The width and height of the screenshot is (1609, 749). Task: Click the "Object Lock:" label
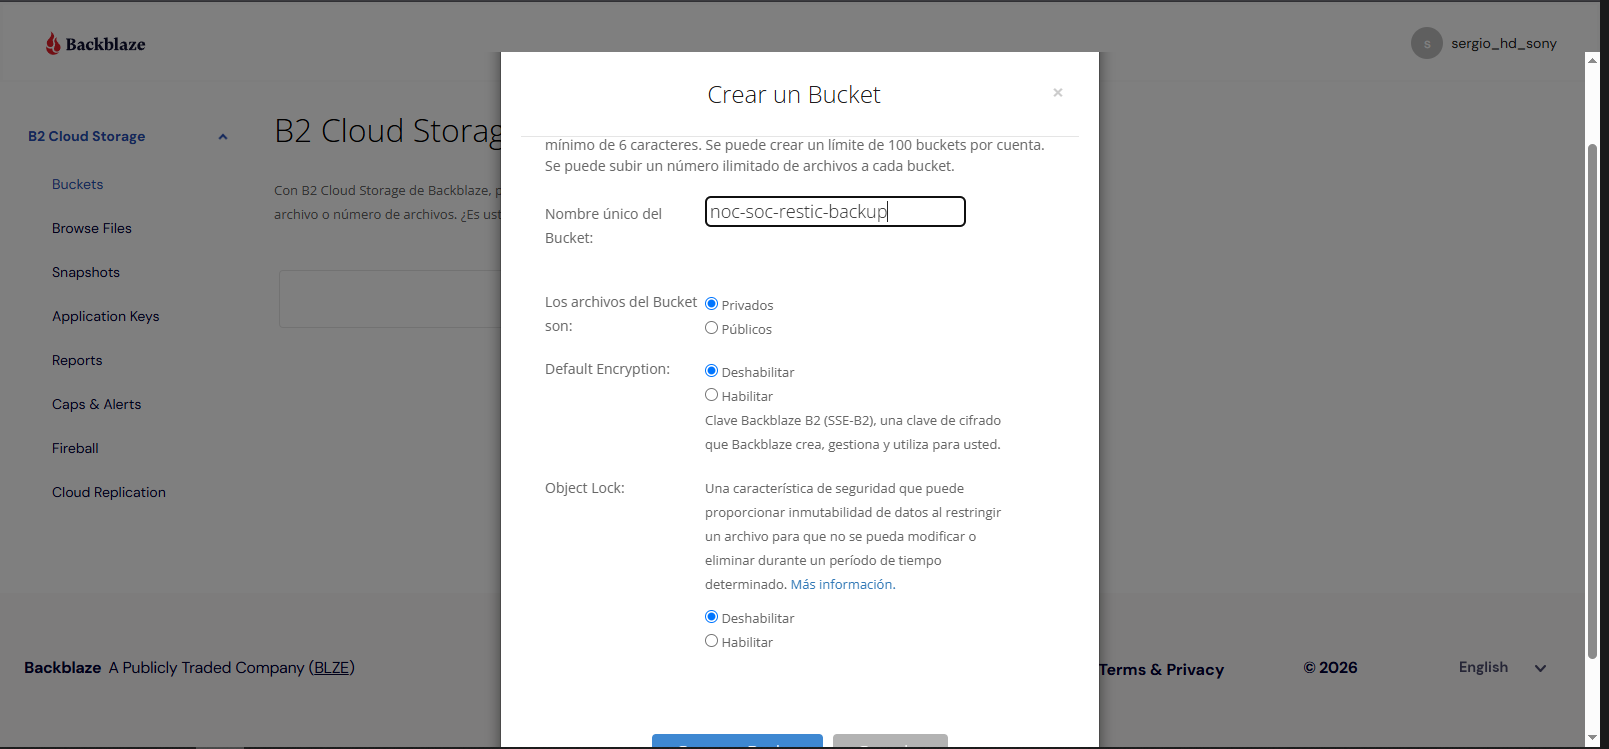point(584,488)
